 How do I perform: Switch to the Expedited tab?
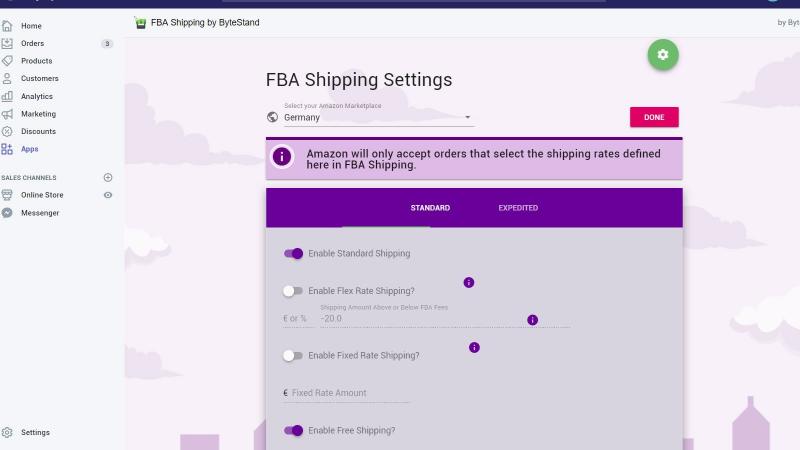(518, 208)
